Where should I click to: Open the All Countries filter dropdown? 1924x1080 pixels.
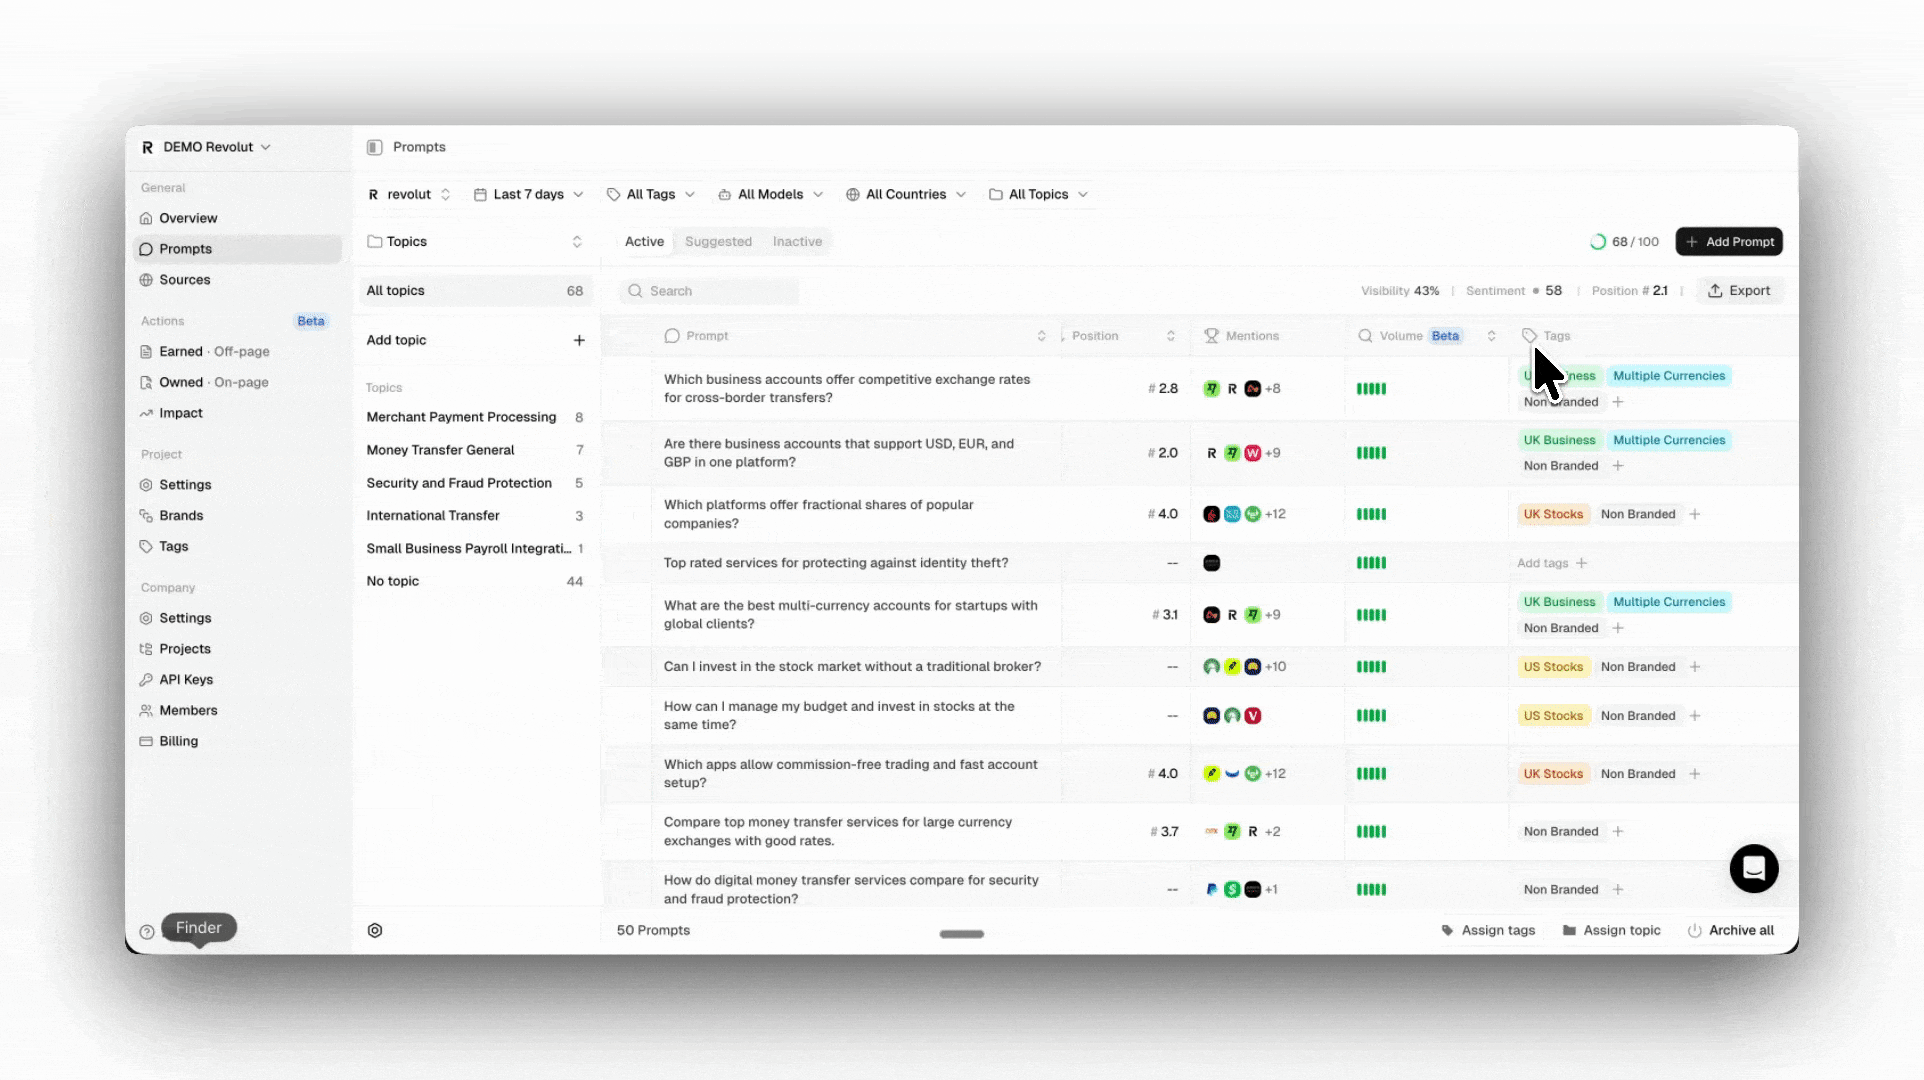click(x=906, y=194)
